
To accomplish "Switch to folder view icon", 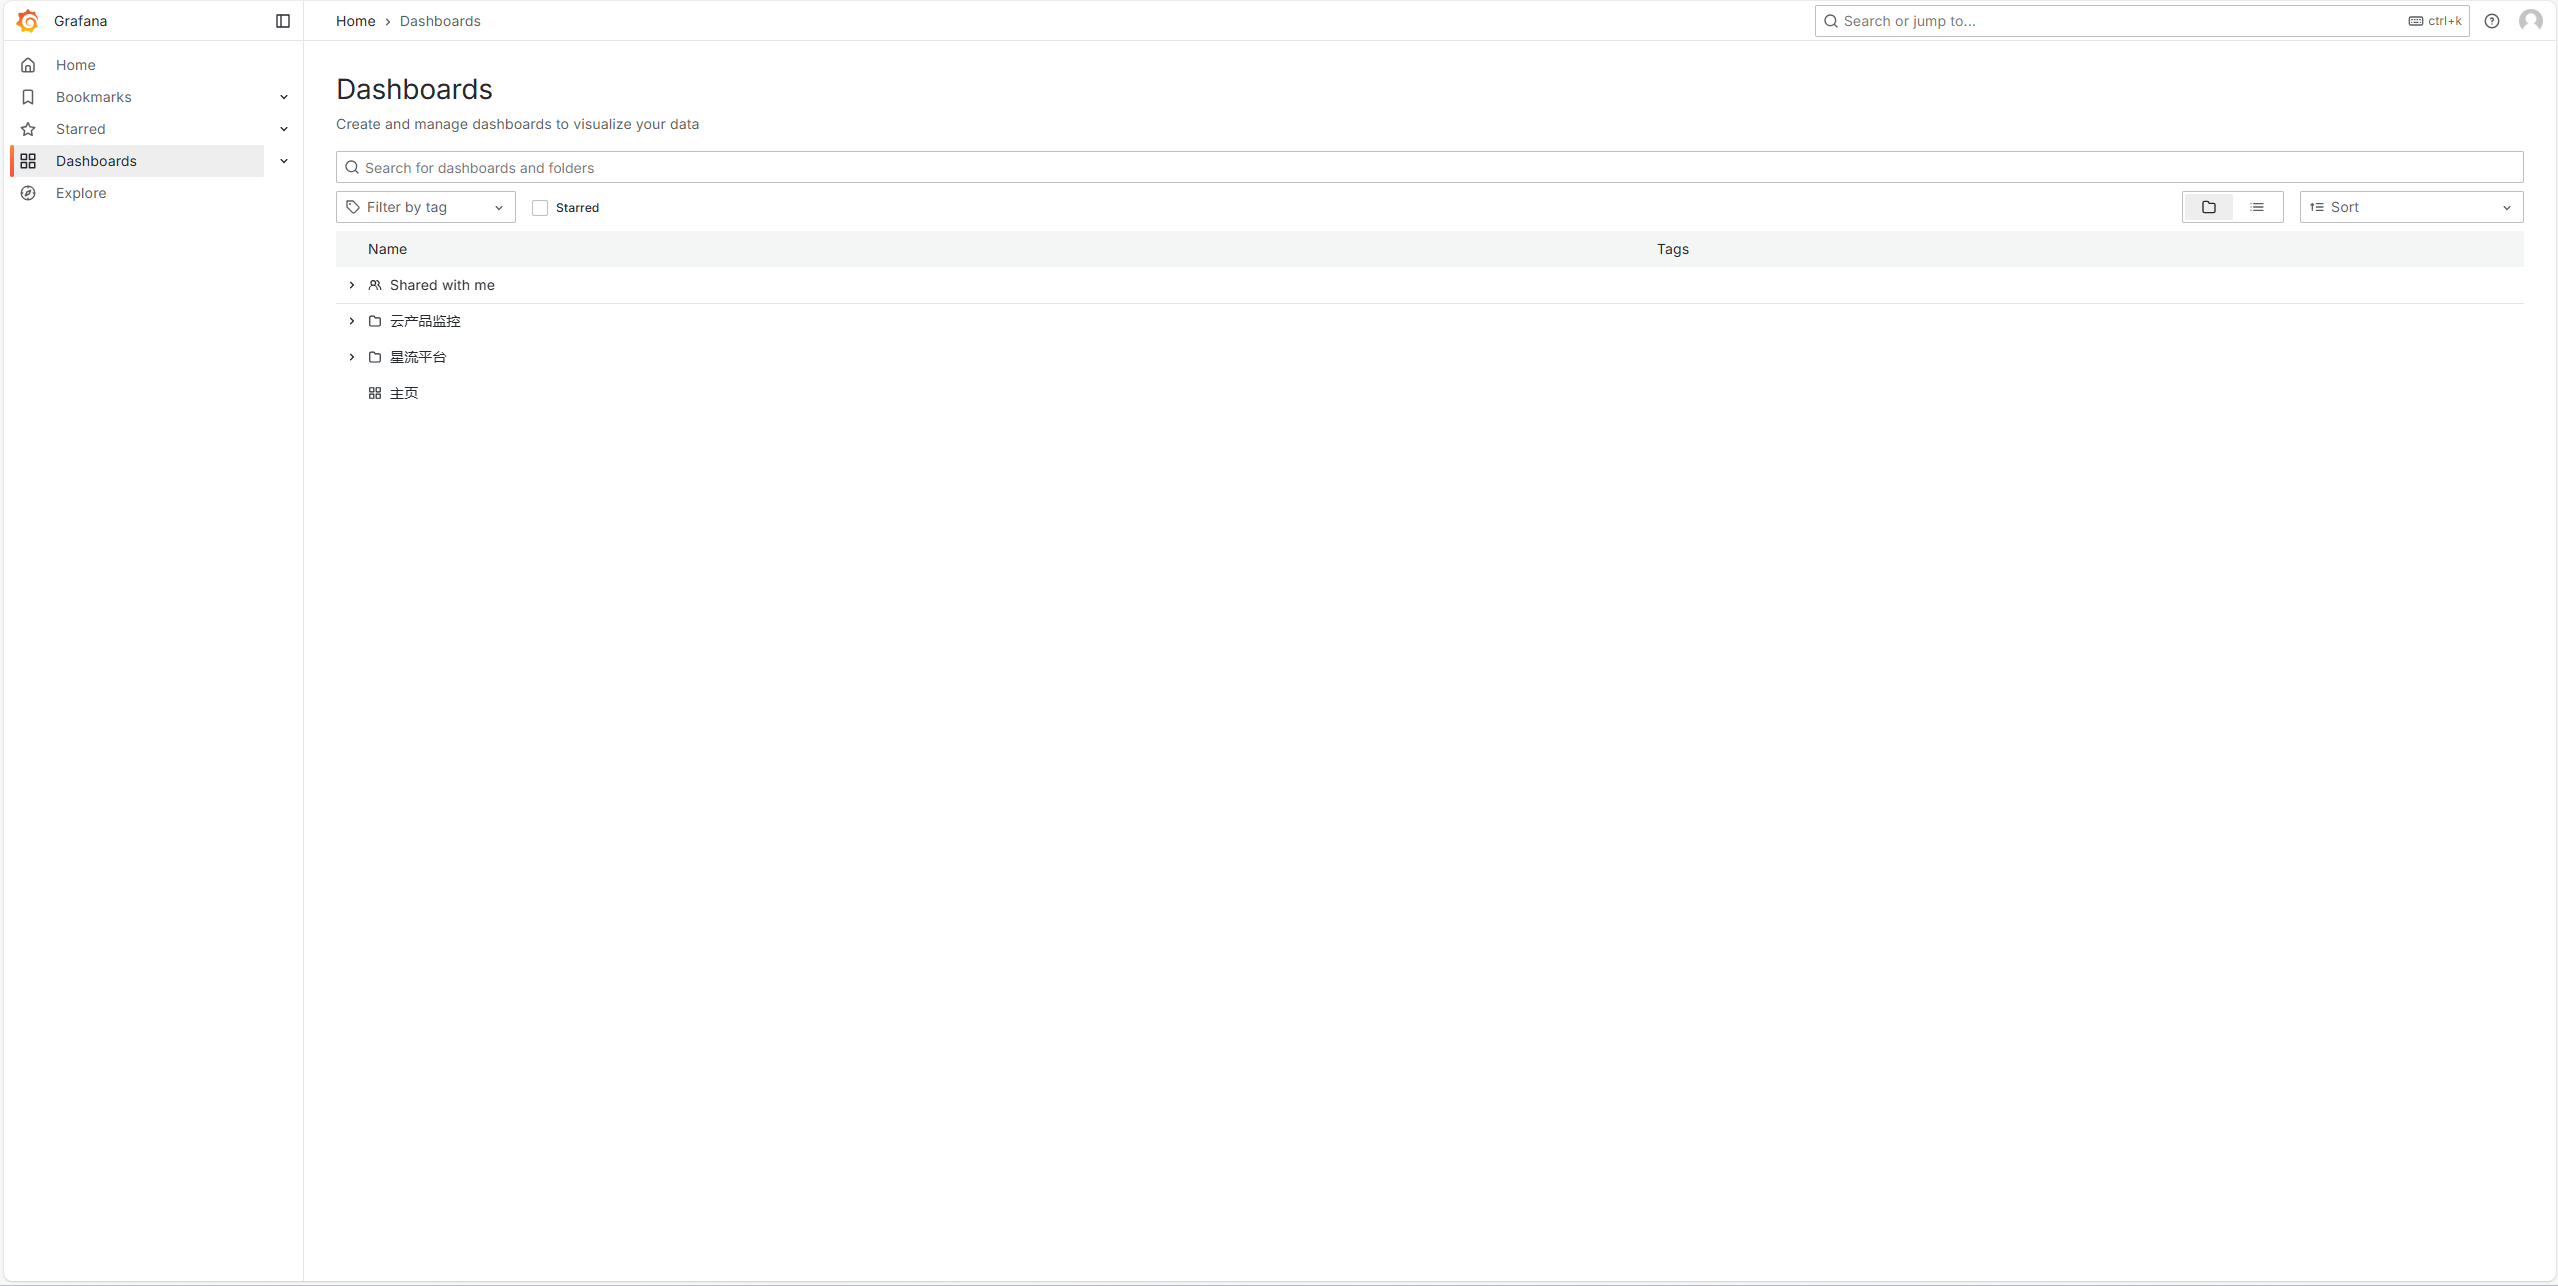I will click(2208, 207).
